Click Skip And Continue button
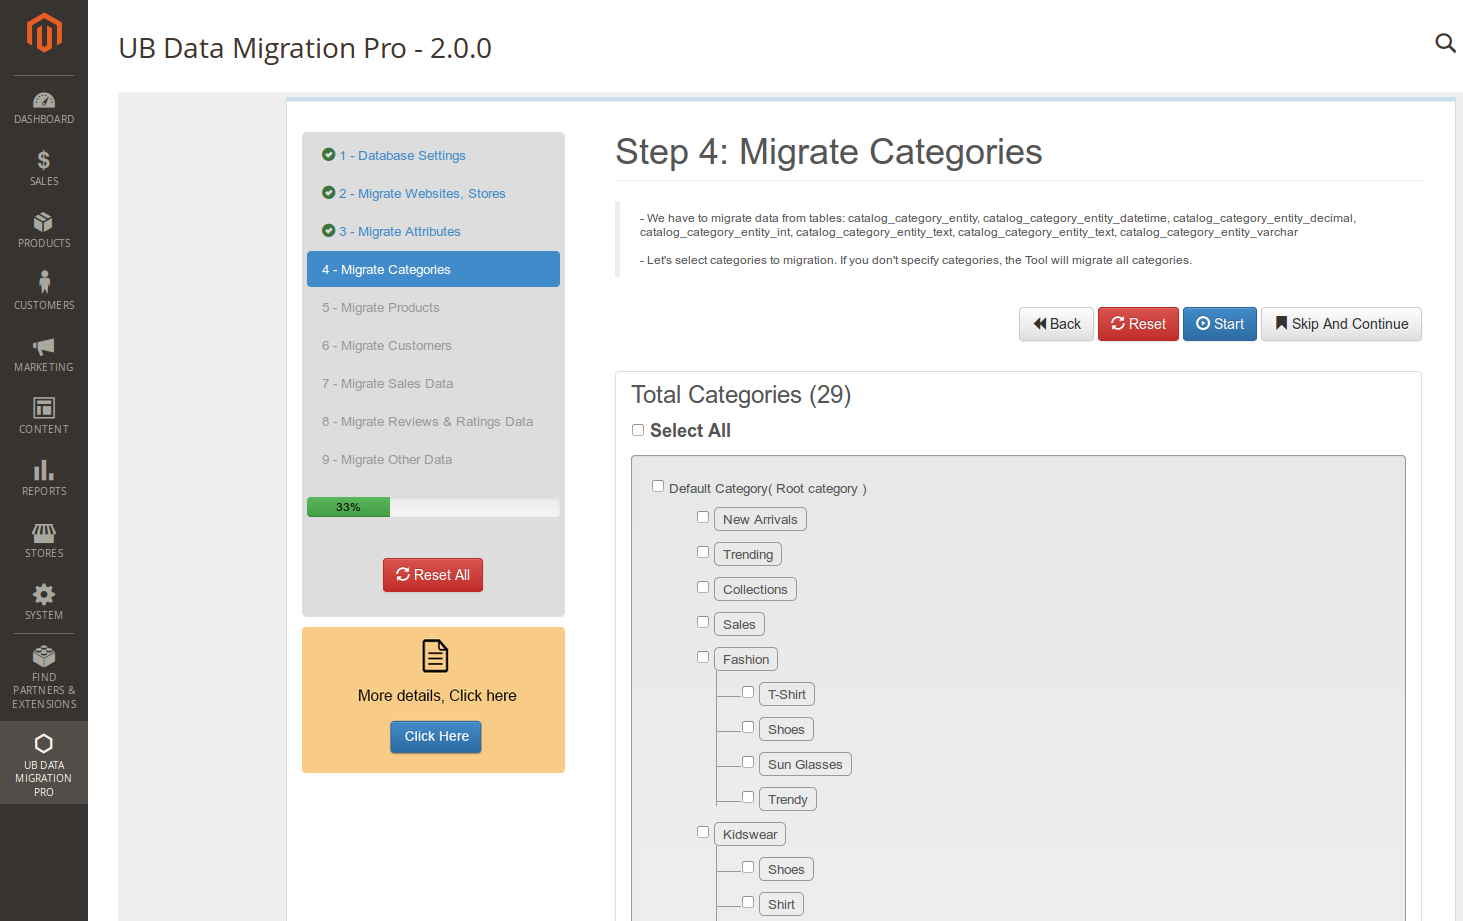 pos(1341,324)
